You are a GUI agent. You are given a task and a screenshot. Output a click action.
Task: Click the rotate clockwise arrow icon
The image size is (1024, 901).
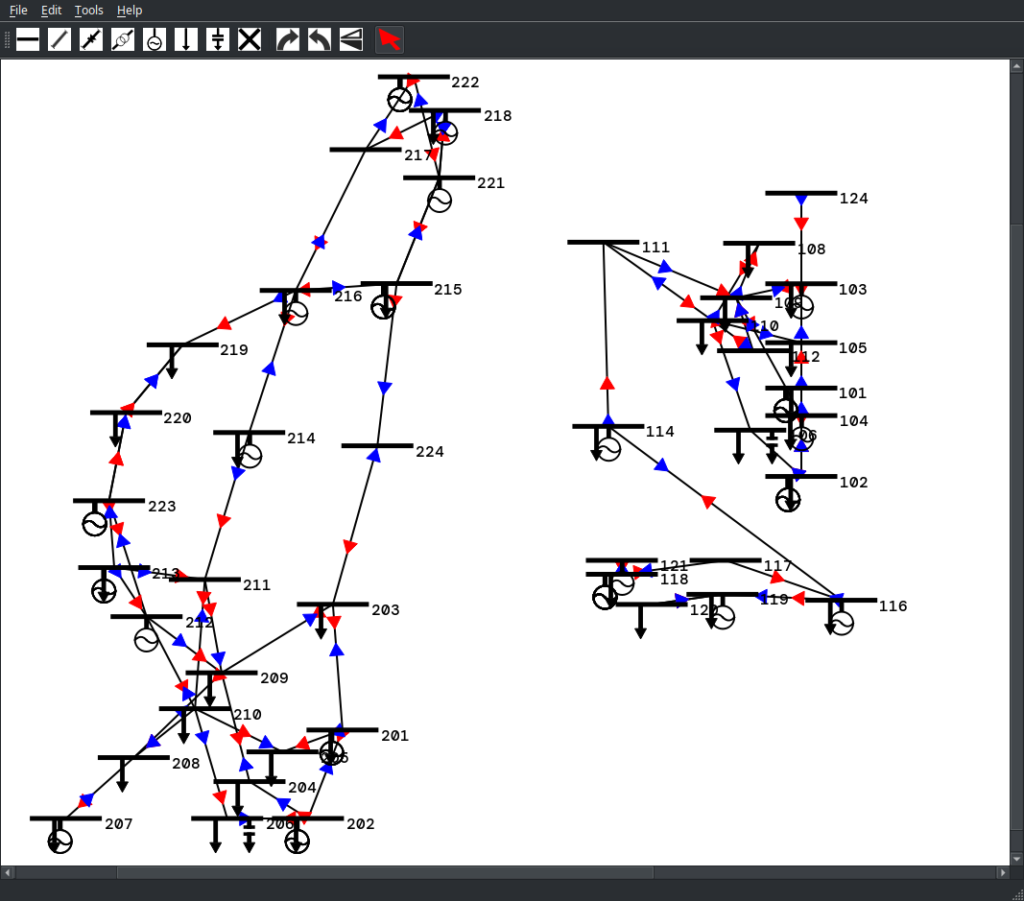pyautogui.click(x=287, y=40)
